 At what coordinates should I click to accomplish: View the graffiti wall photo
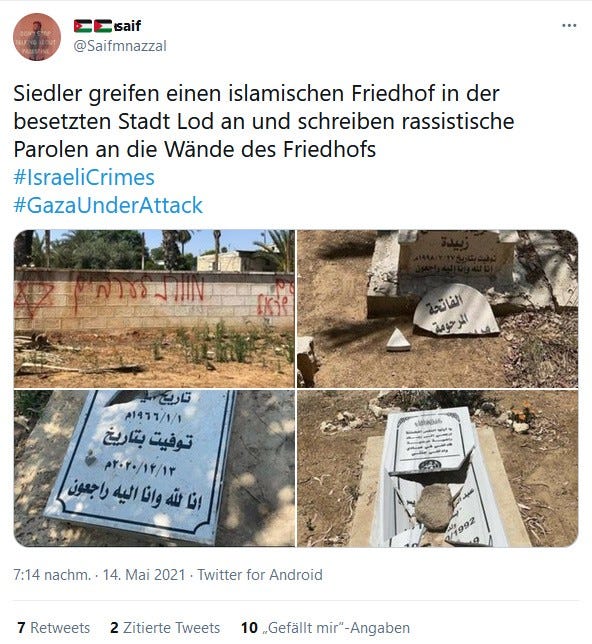click(154, 308)
